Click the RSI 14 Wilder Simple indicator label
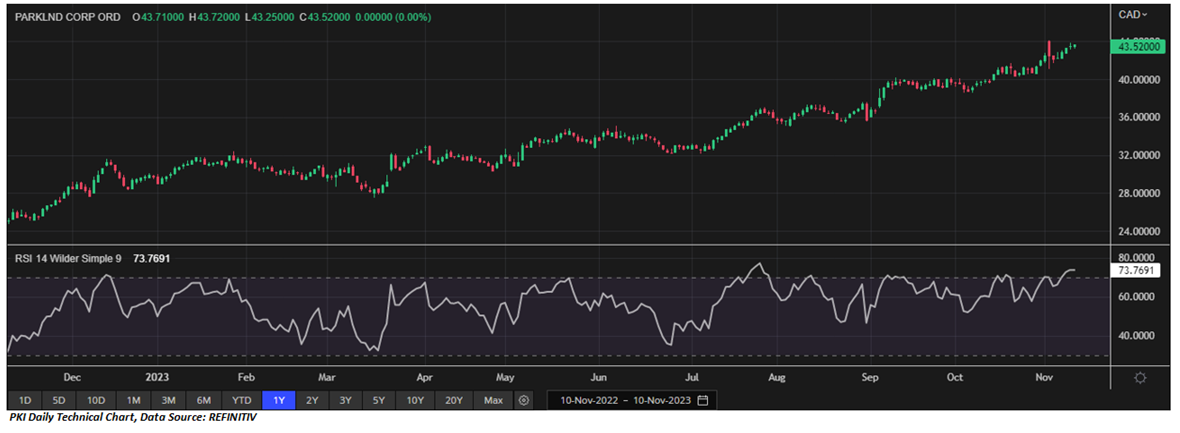The width and height of the screenshot is (1180, 433). pyautogui.click(x=68, y=258)
